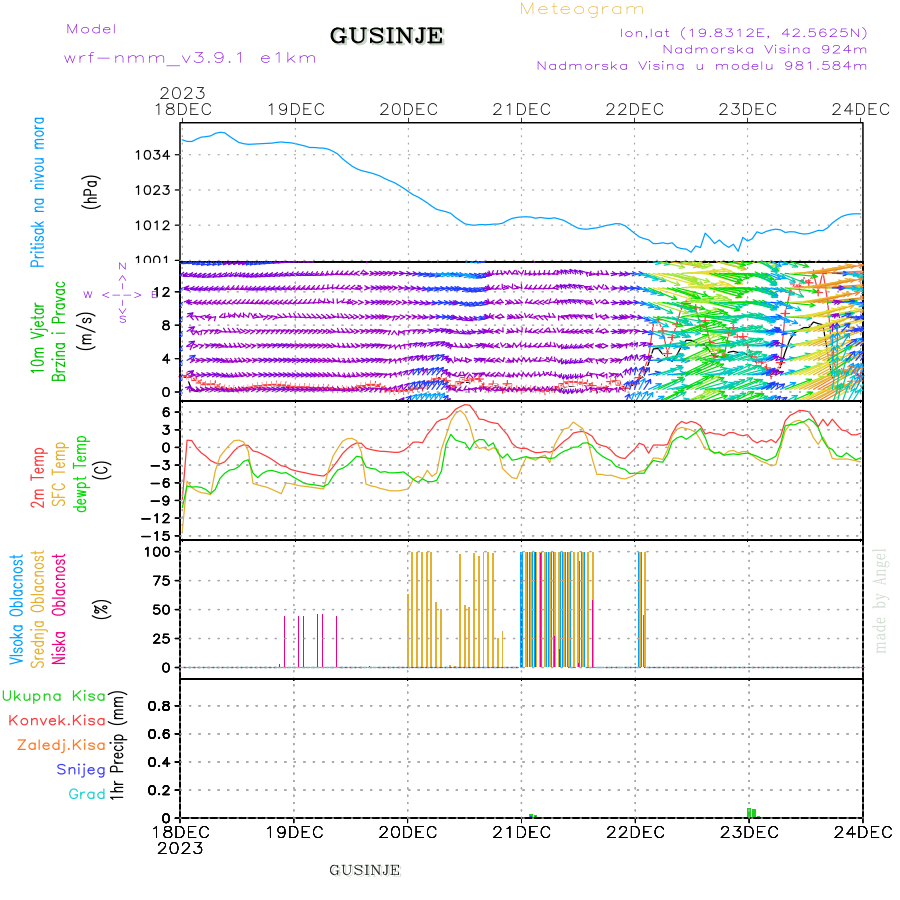The height and width of the screenshot is (900, 900).
Task: Click the −15 tick on temperature axis
Action: point(156,536)
